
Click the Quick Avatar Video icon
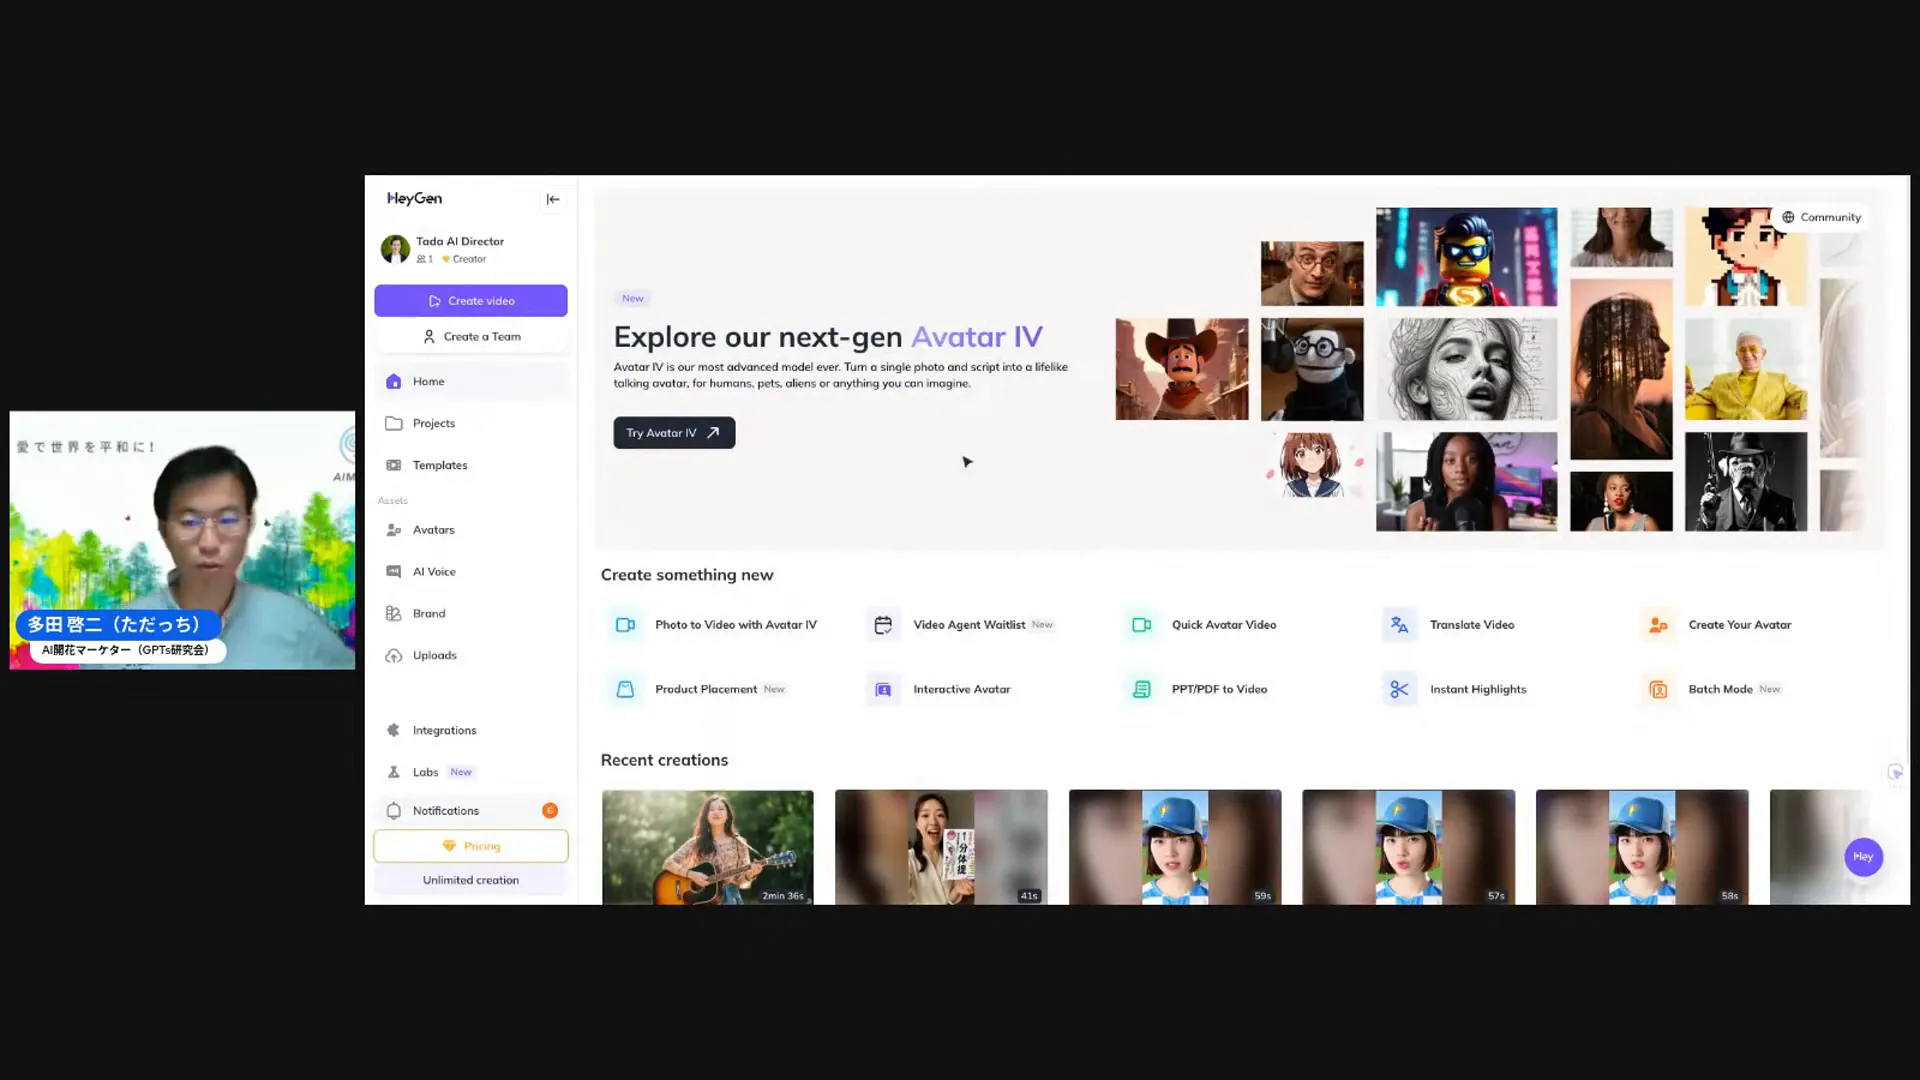(x=1141, y=625)
